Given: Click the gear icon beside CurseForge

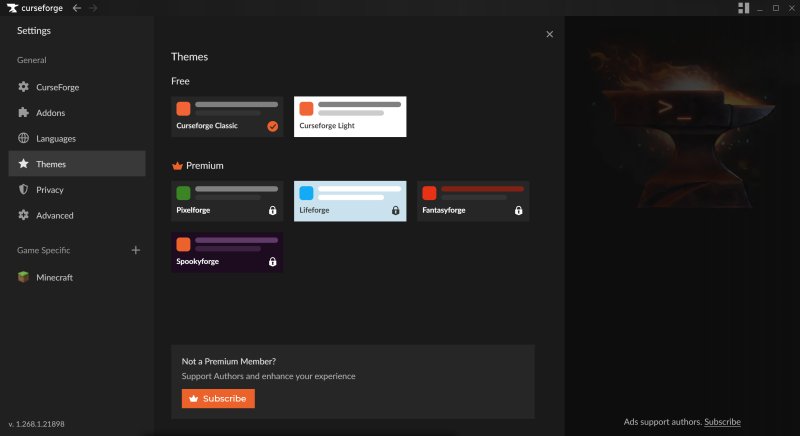Looking at the screenshot, I should coord(23,87).
